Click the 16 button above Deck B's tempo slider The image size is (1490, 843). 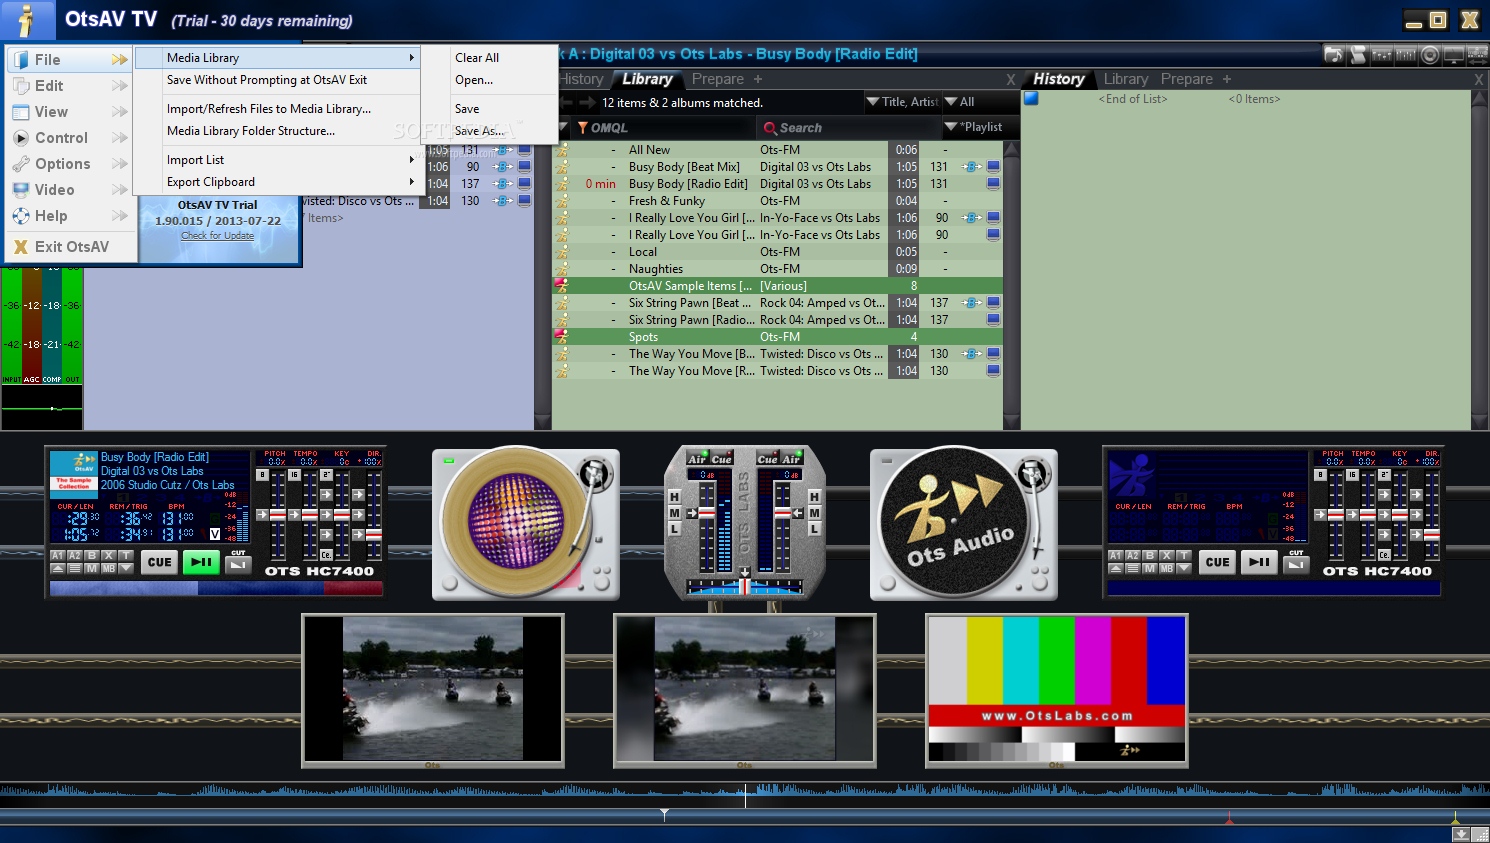click(x=1351, y=475)
